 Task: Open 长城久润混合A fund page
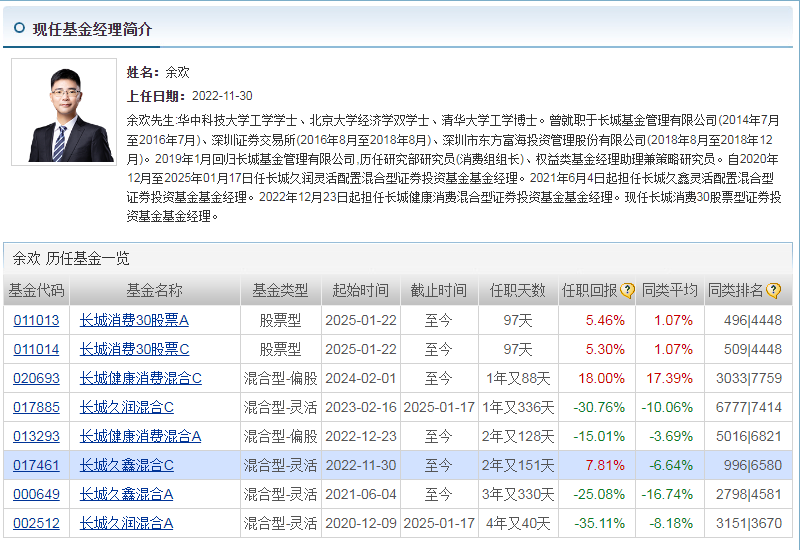click(x=127, y=523)
